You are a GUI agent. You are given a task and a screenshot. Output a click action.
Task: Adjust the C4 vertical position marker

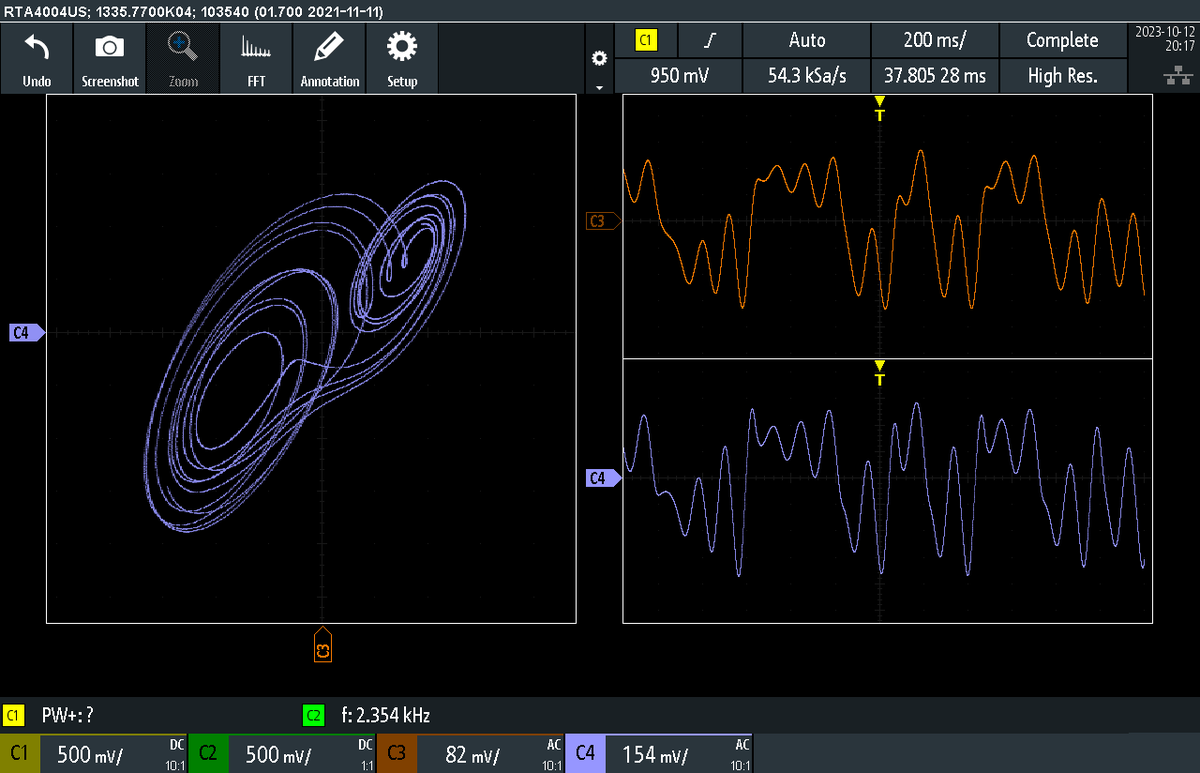pyautogui.click(x=604, y=477)
